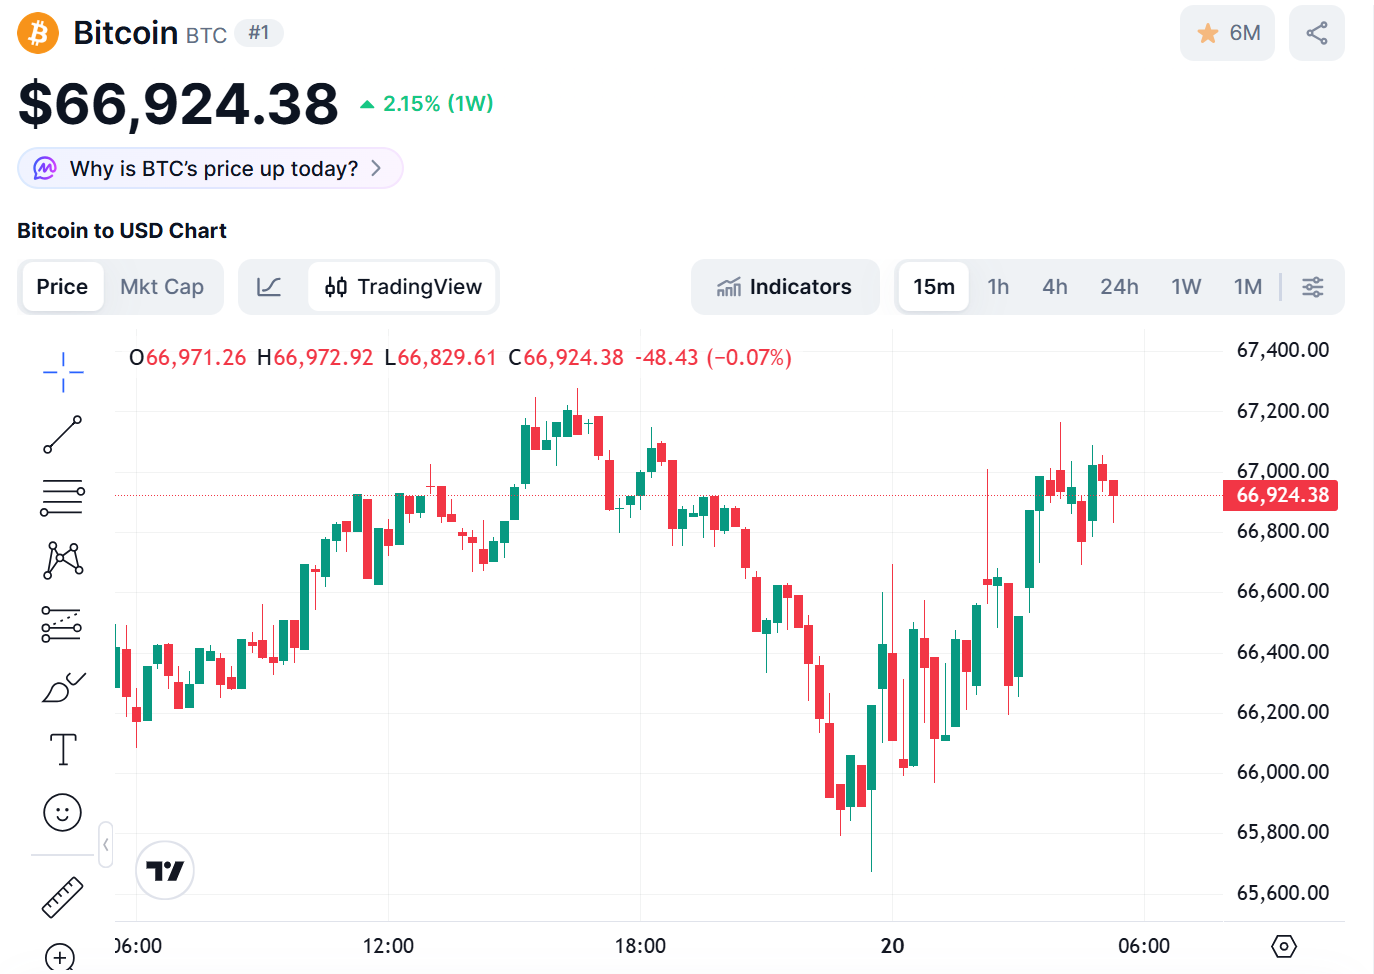The image size is (1374, 974).
Task: Open the emoji icons tool
Action: tap(63, 812)
